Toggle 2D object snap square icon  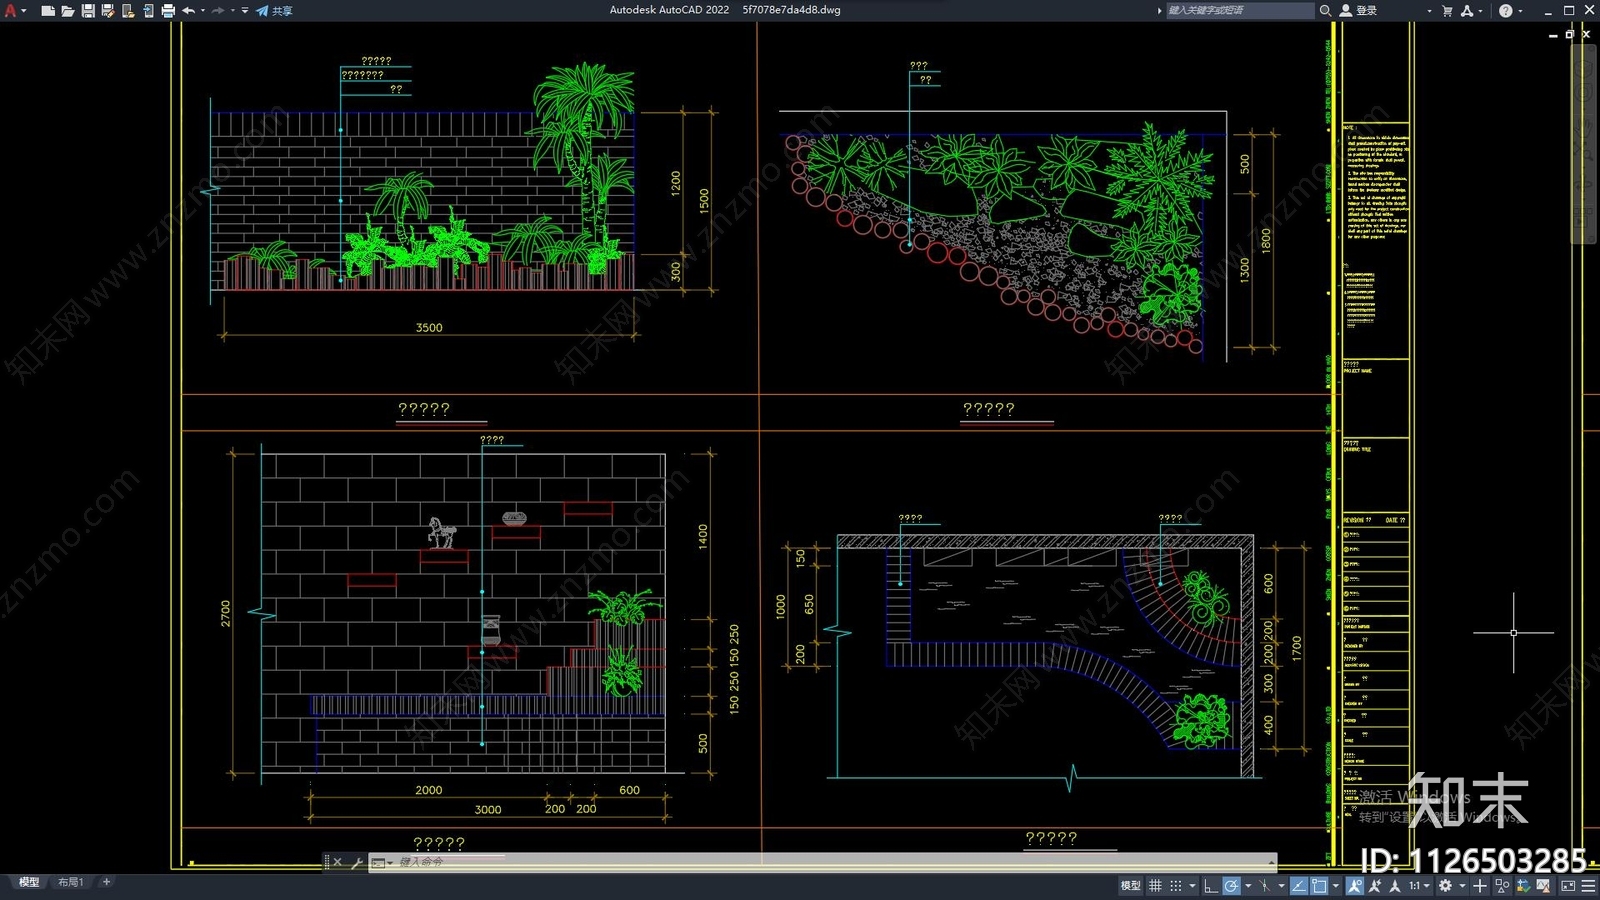(1319, 885)
